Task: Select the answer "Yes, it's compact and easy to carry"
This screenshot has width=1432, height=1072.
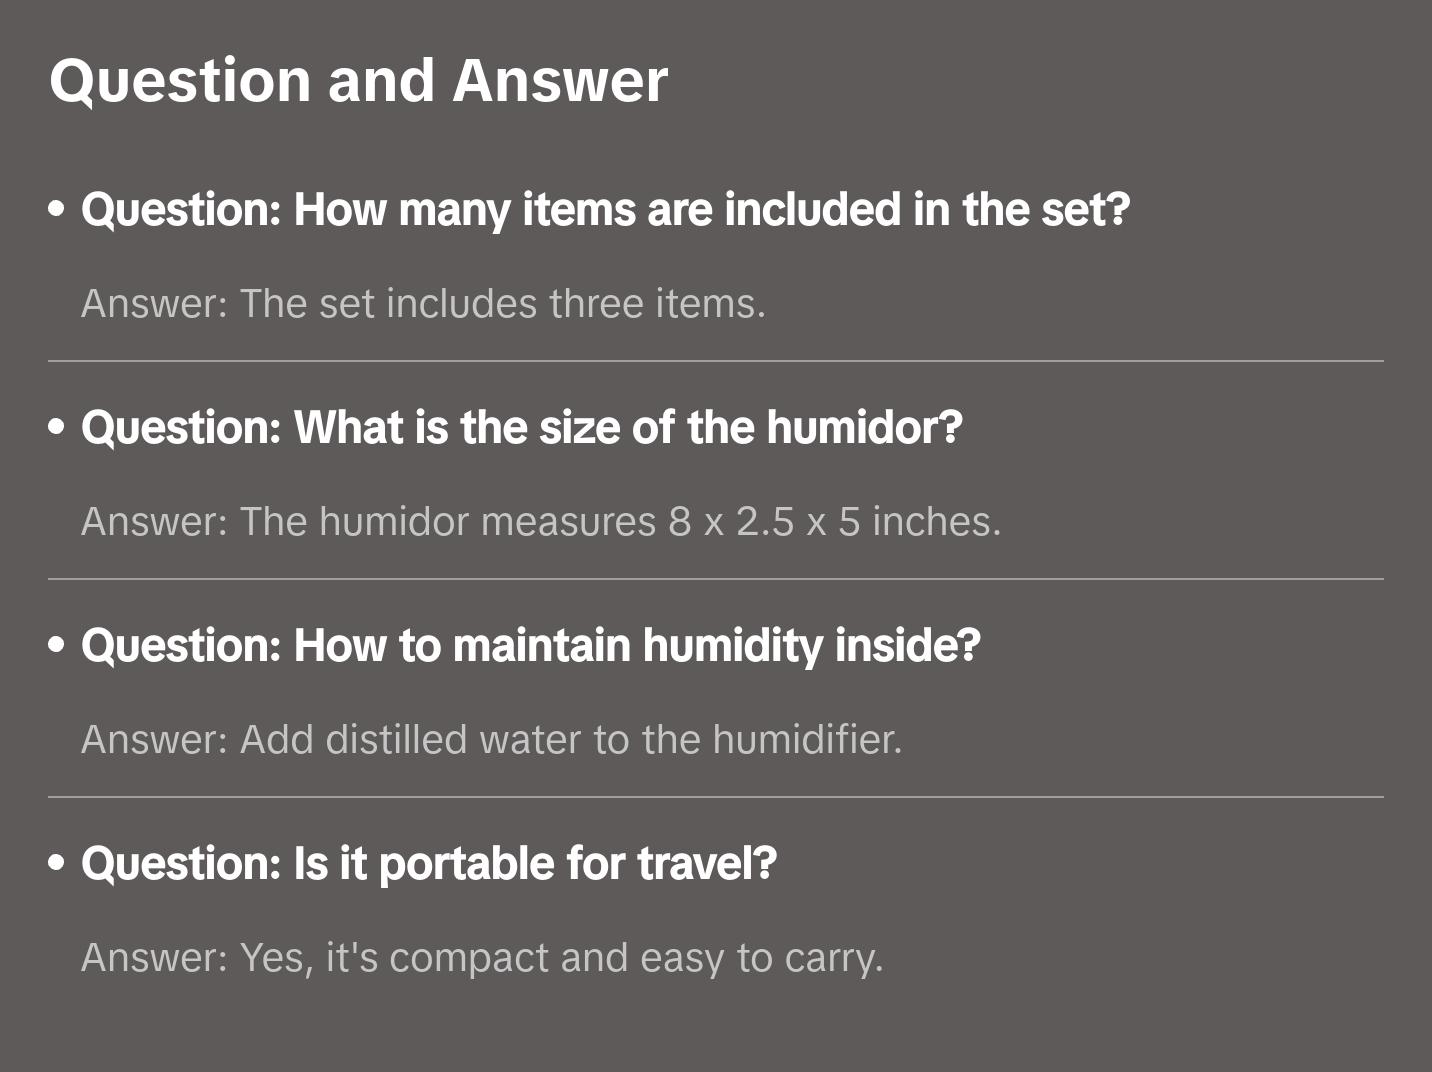Action: [482, 957]
